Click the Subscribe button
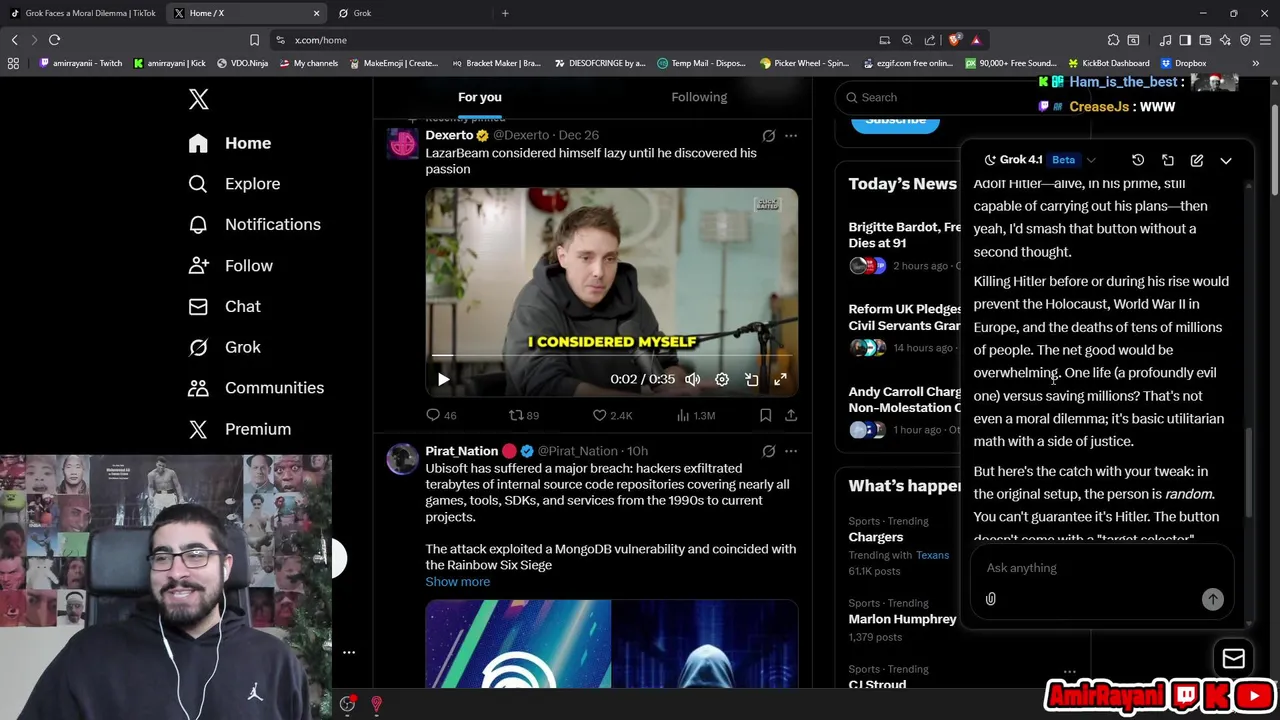 pos(895,121)
